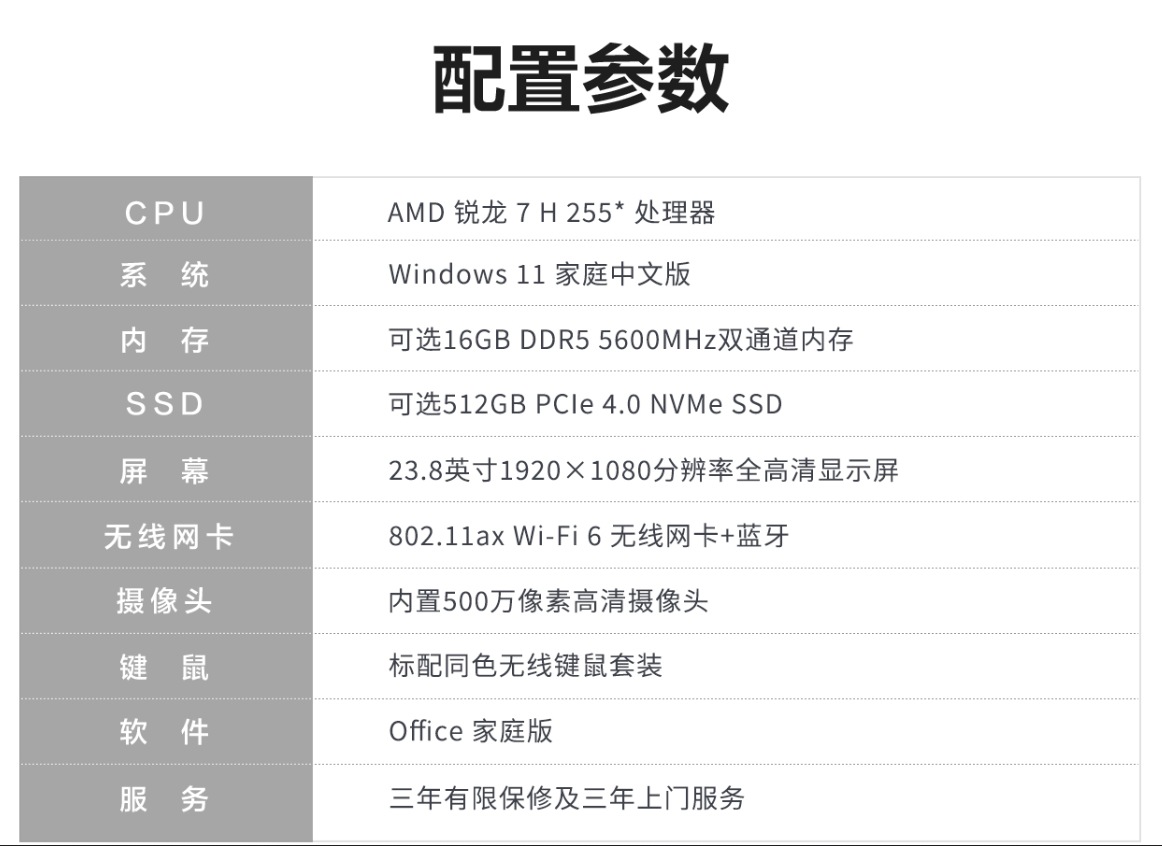Select the CPU label cell
The width and height of the screenshot is (1162, 846).
click(x=165, y=212)
